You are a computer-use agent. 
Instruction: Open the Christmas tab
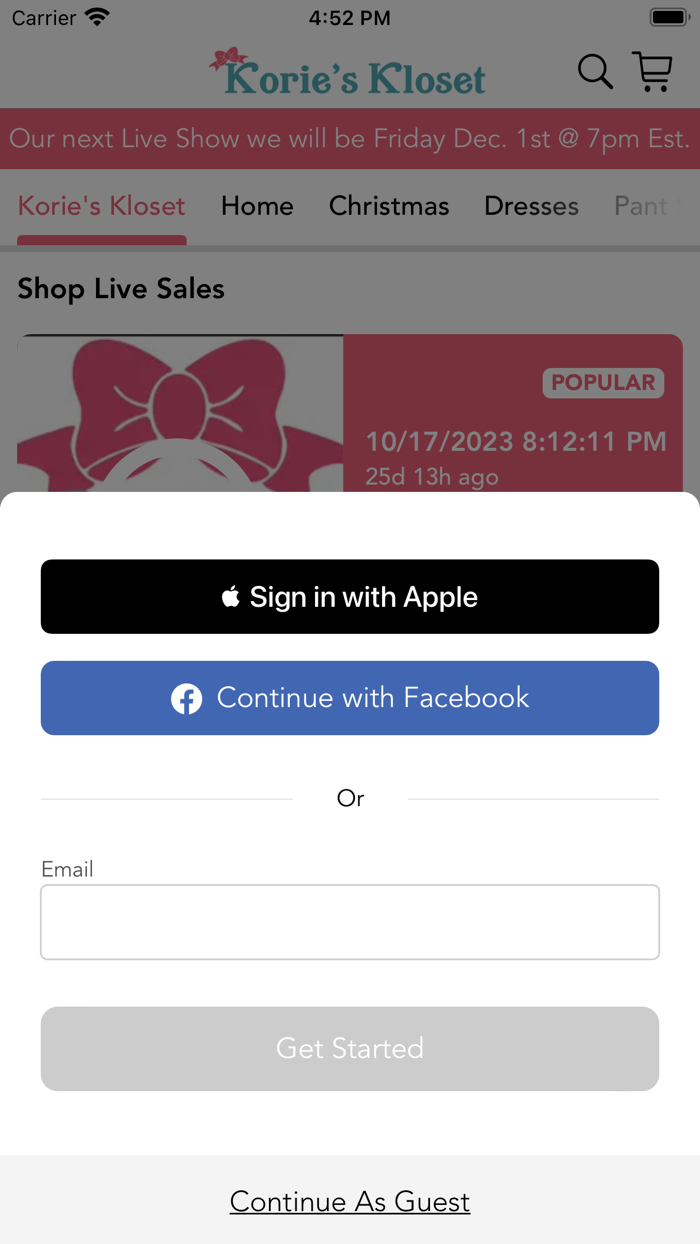(389, 206)
